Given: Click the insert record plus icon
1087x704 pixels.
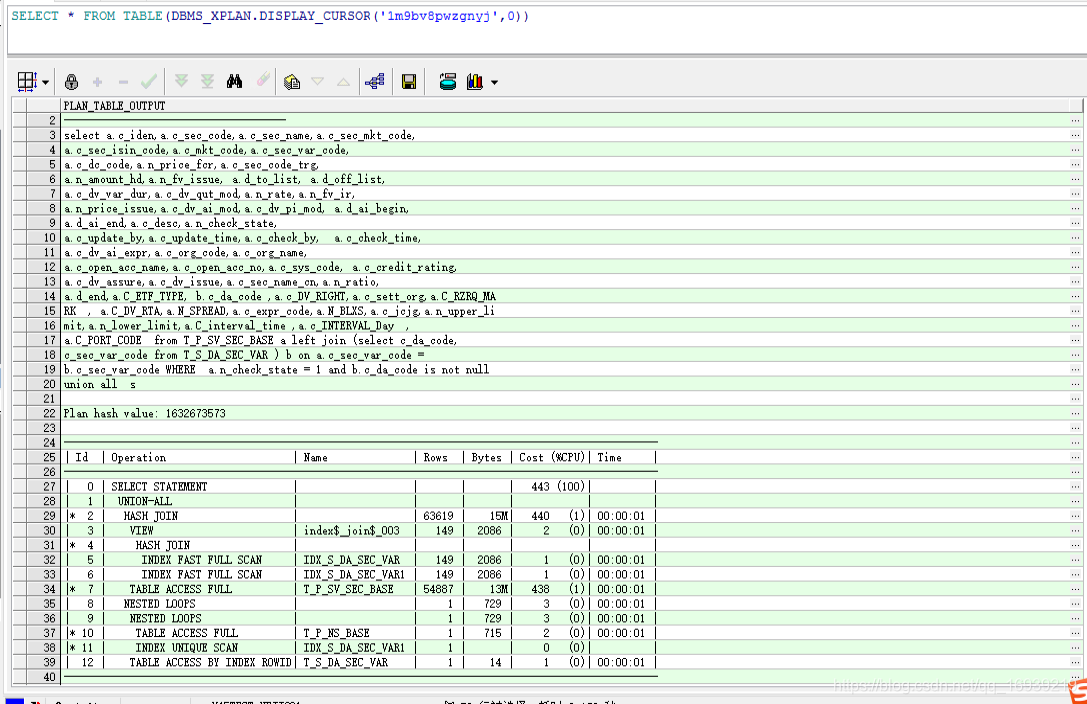Looking at the screenshot, I should (98, 82).
